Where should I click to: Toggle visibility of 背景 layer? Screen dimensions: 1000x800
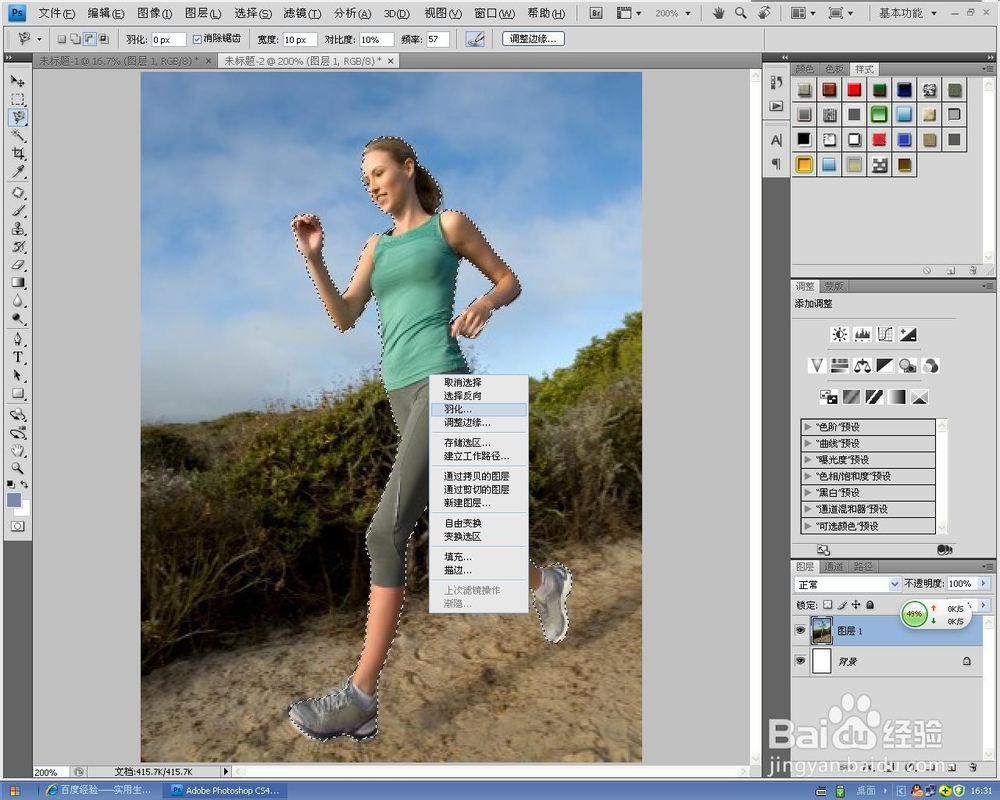point(800,661)
